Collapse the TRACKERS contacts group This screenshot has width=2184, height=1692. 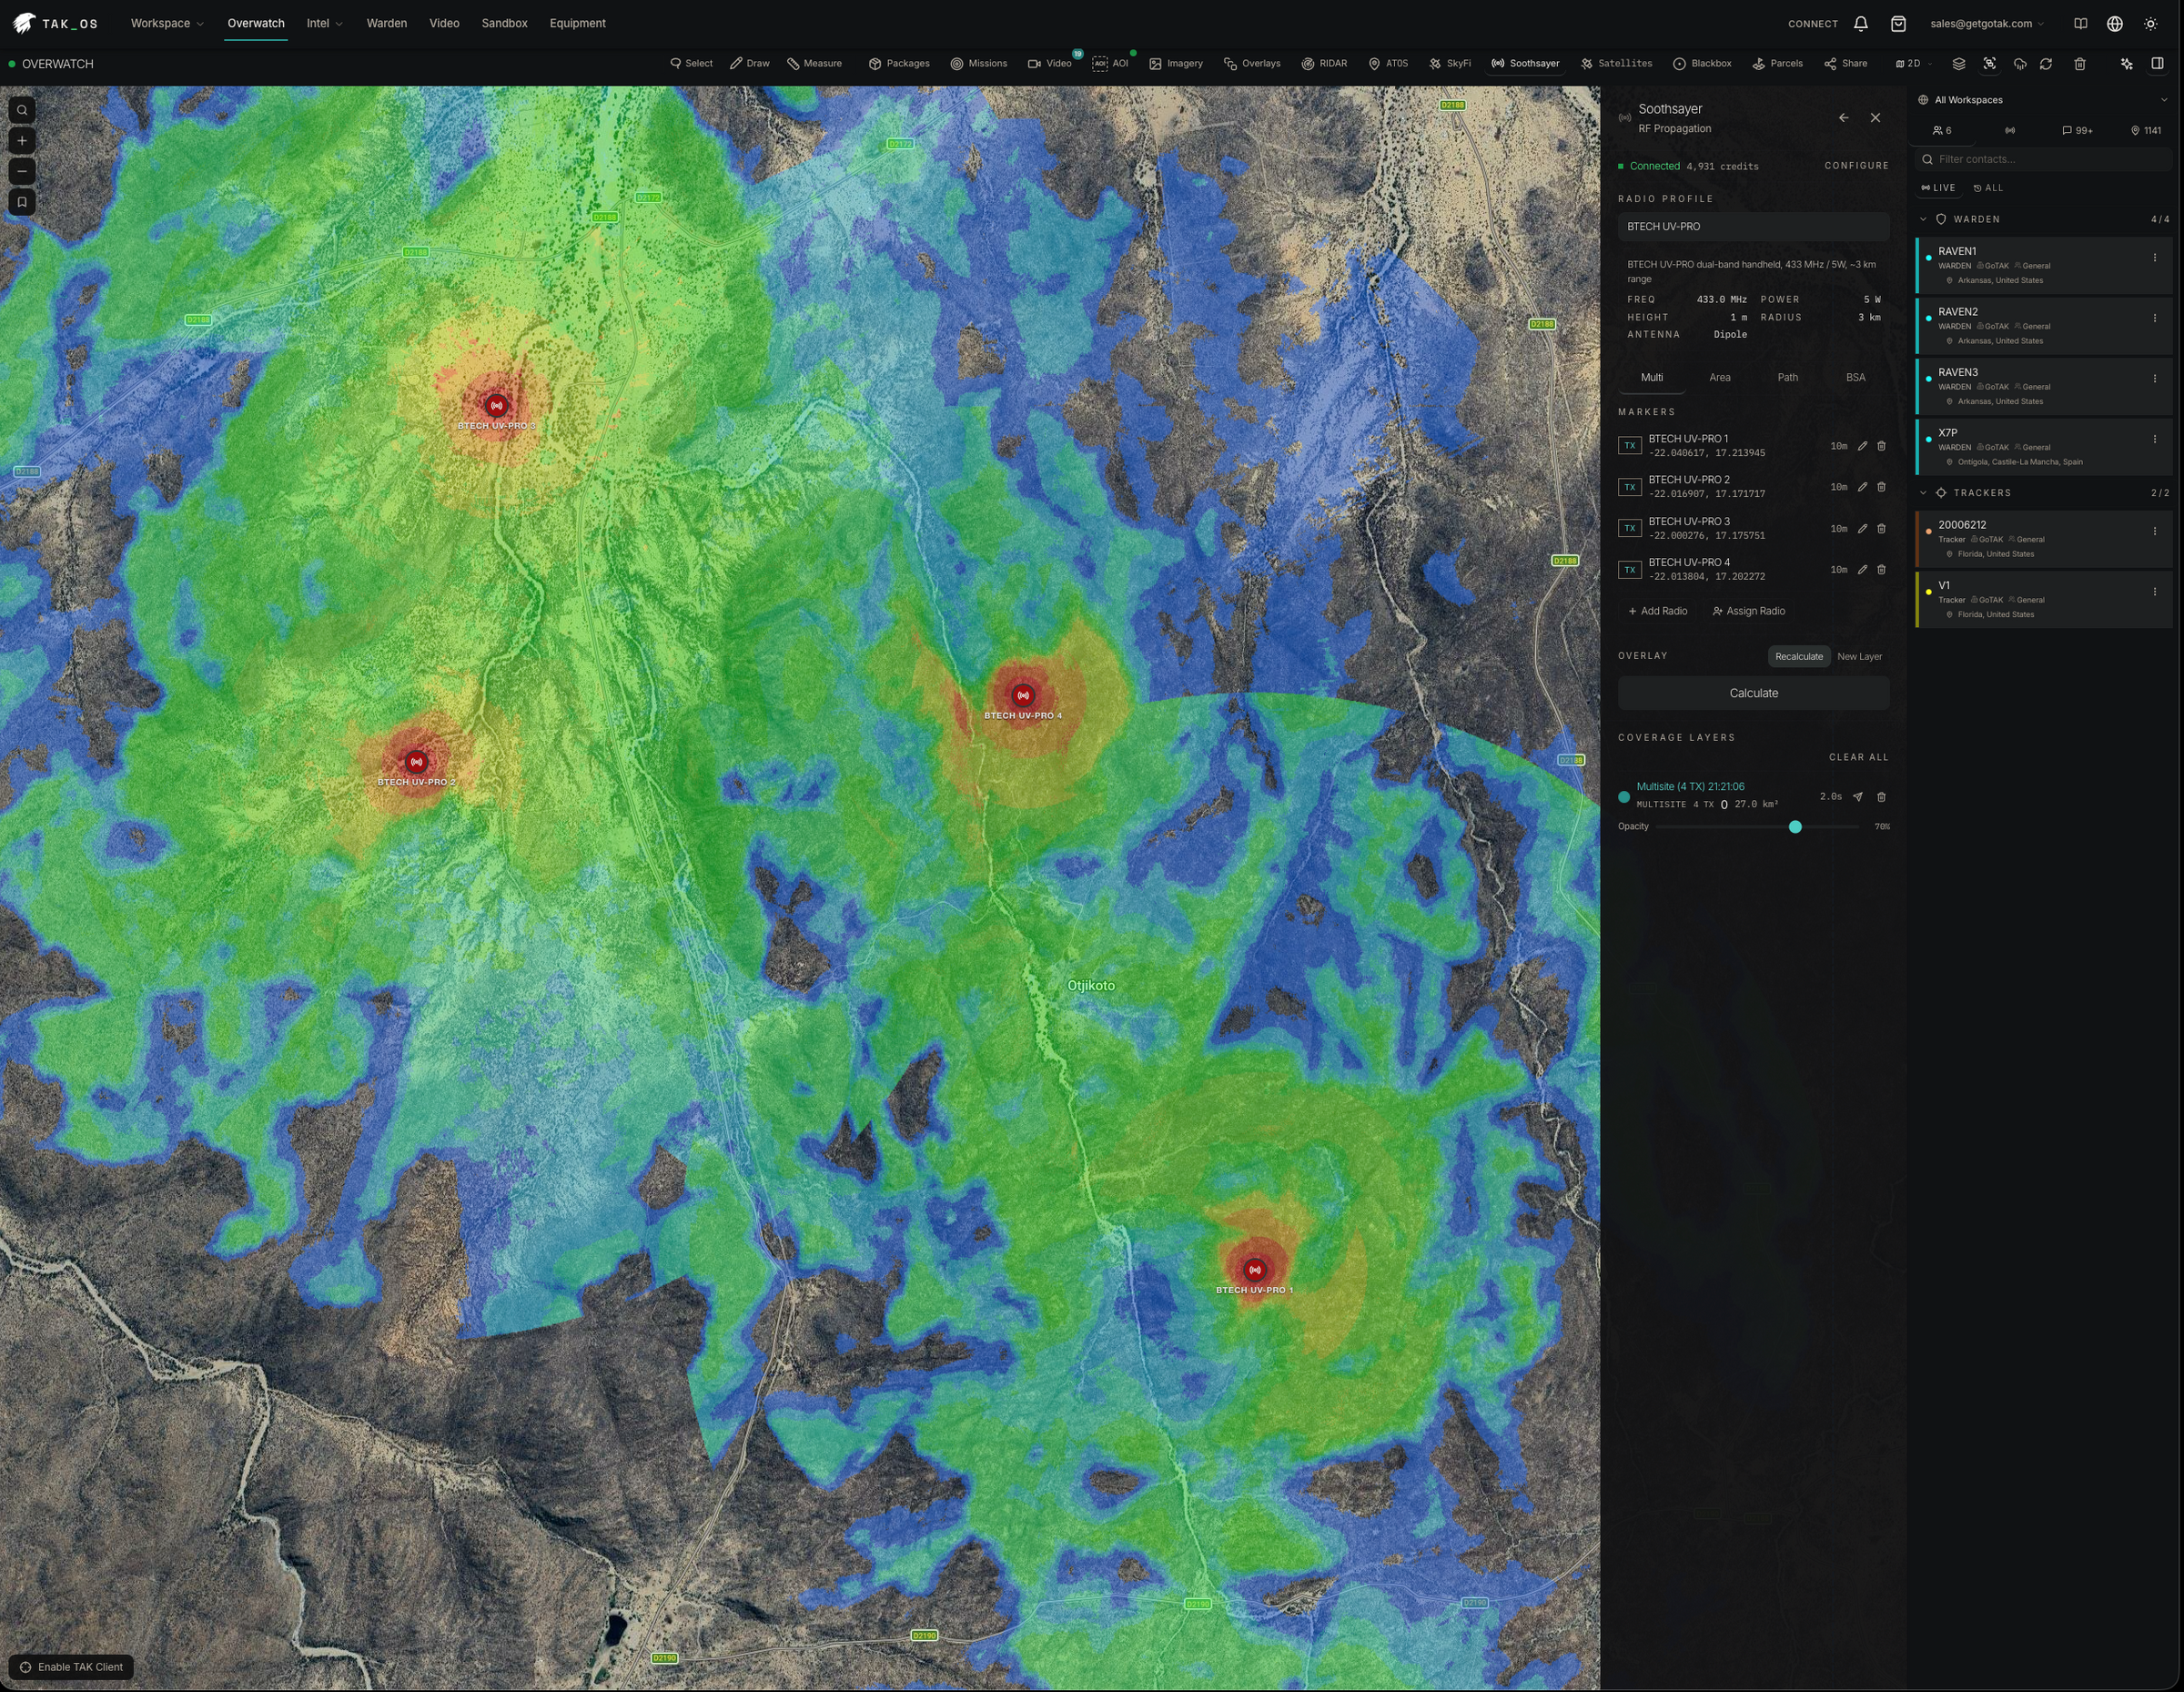pos(1923,493)
